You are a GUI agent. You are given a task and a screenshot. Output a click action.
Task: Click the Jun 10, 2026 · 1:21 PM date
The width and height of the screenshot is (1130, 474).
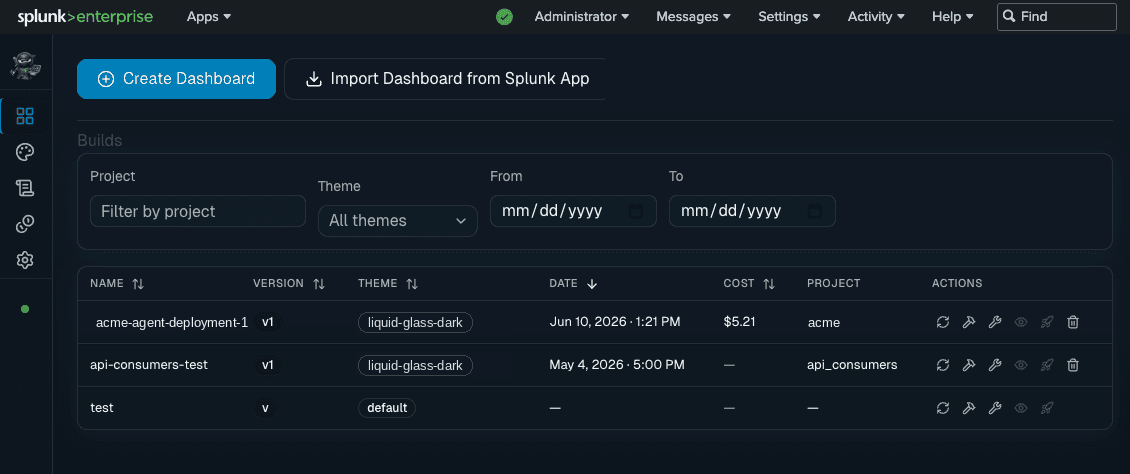point(615,322)
